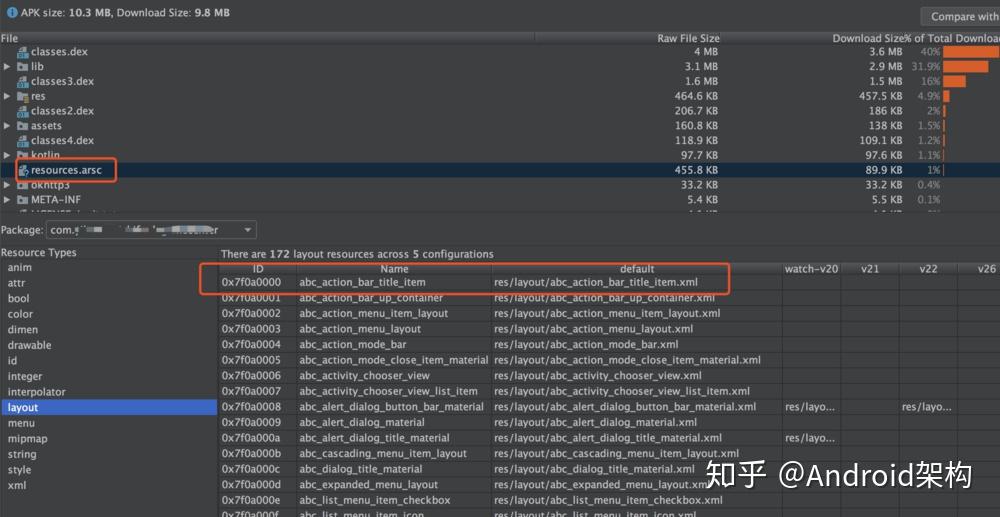Select the id resource type
The image size is (1000, 517).
pos(13,361)
